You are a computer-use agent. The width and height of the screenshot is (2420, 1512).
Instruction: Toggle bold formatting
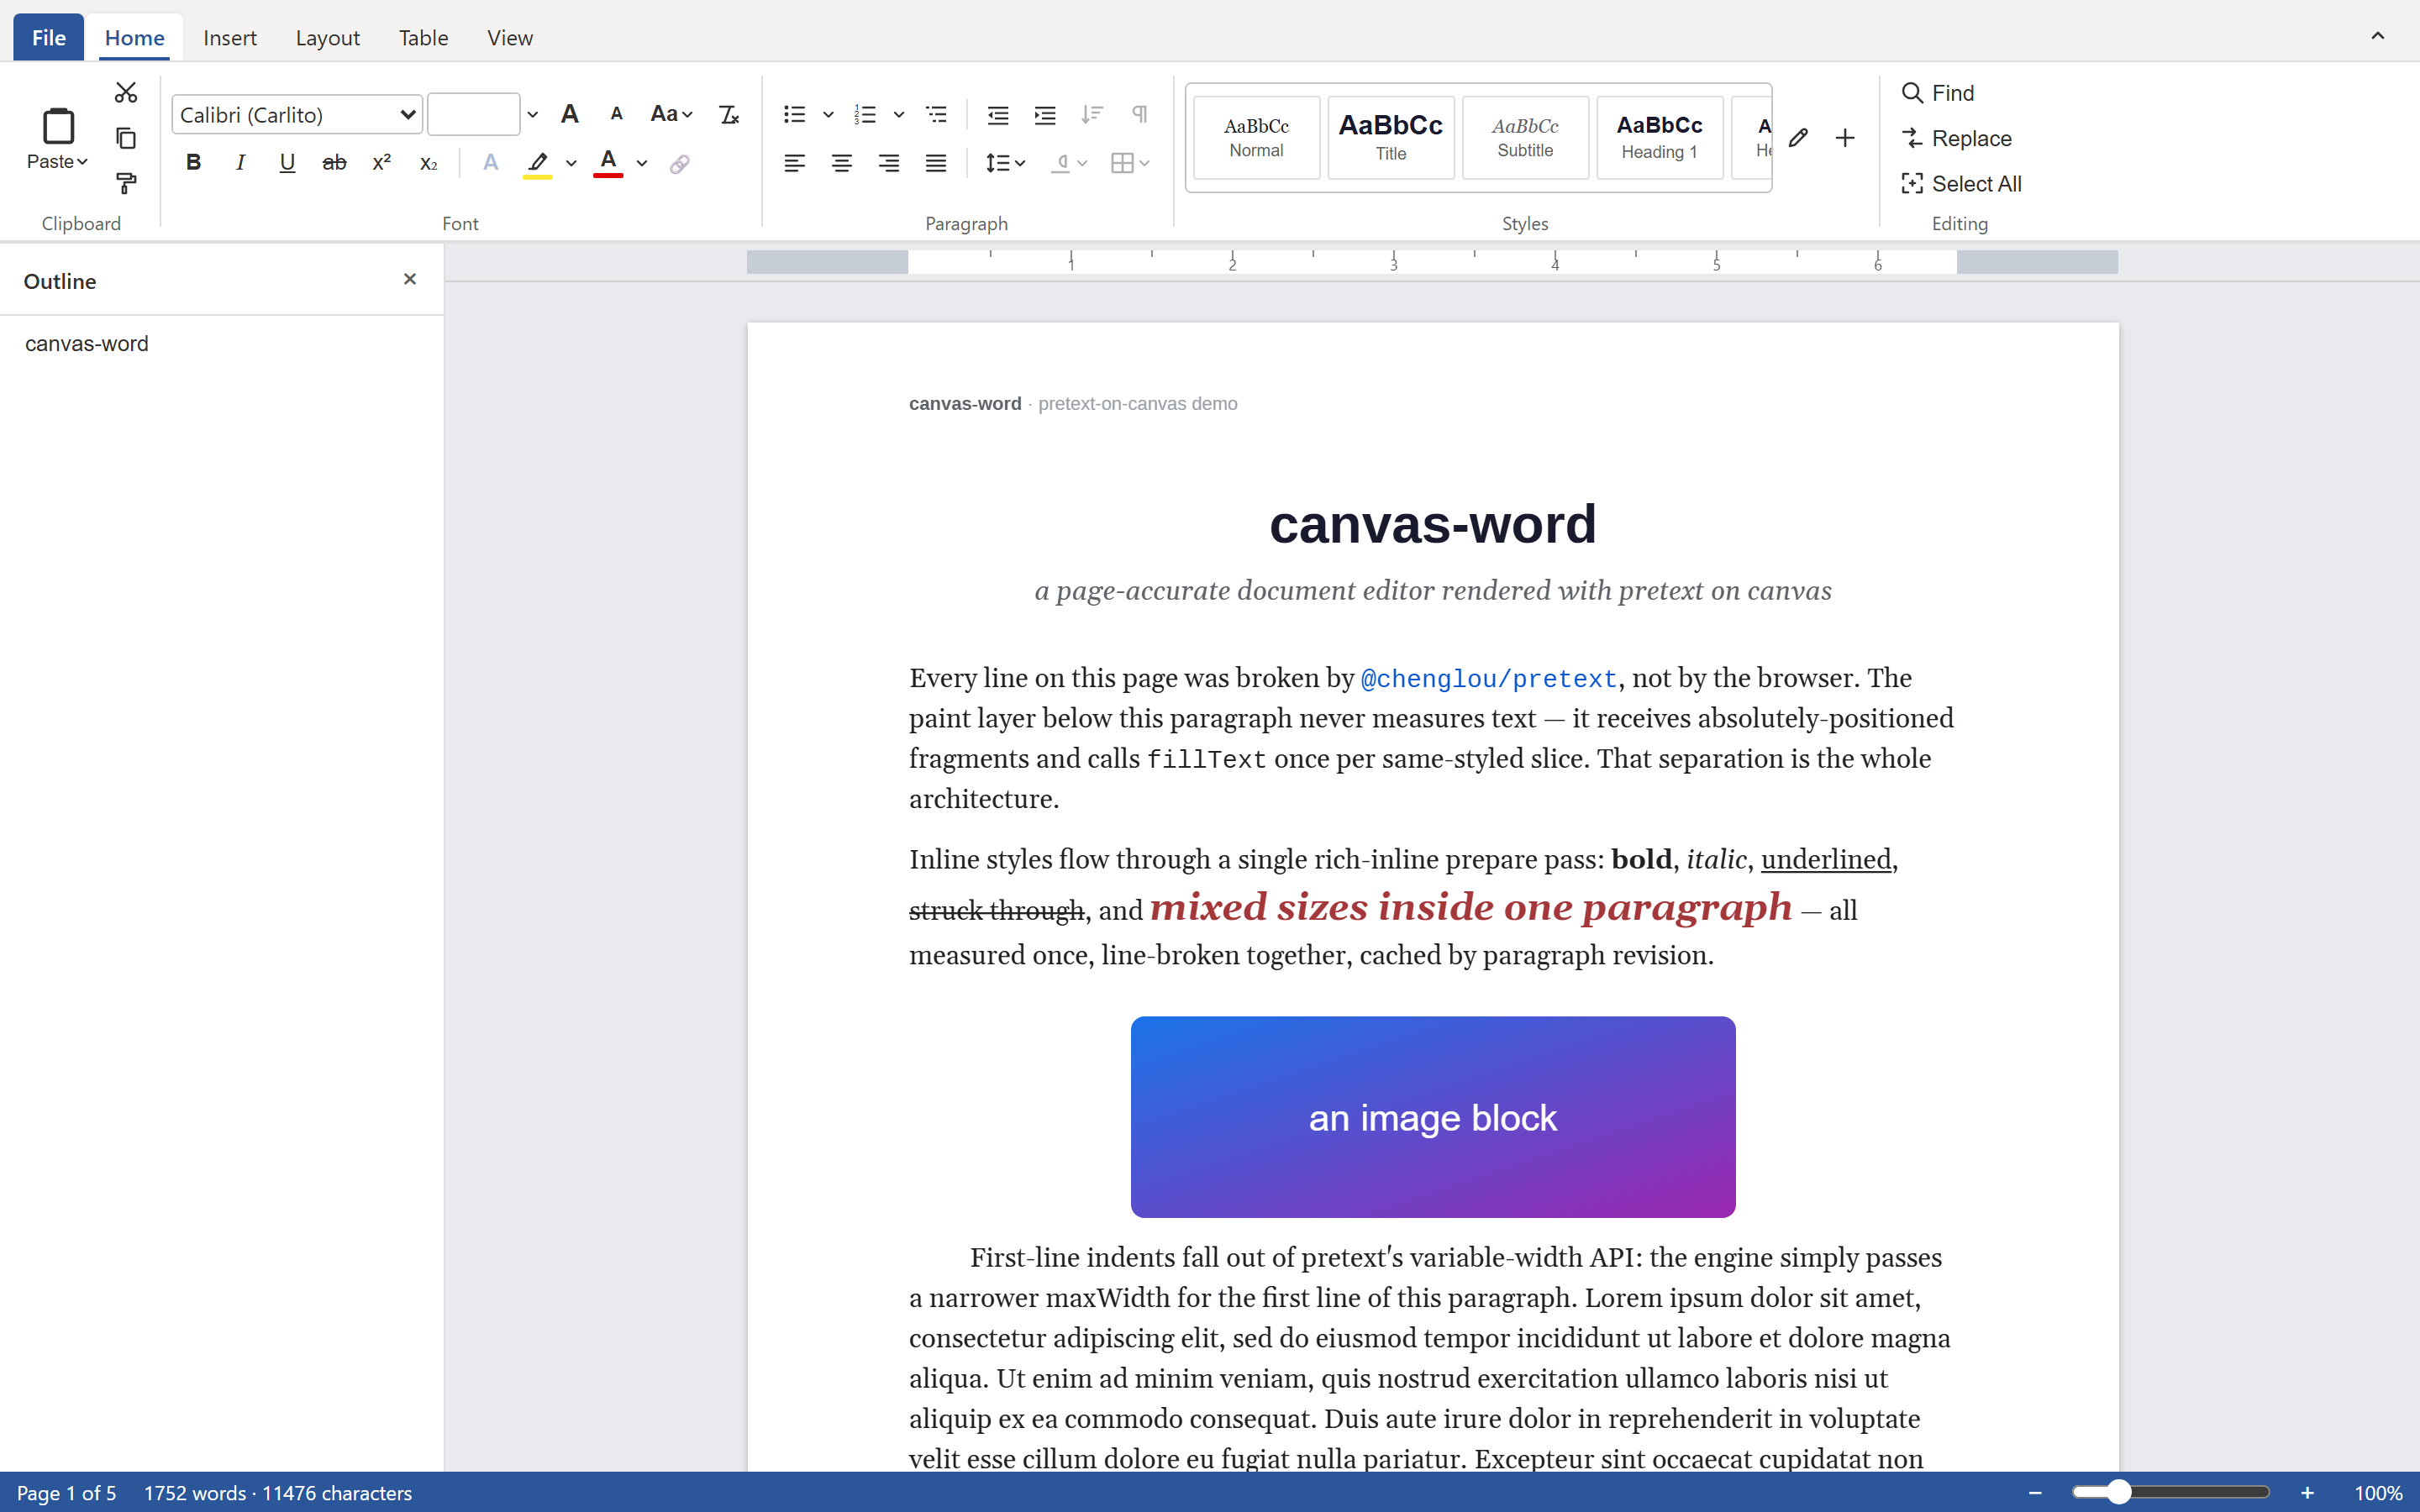point(193,162)
